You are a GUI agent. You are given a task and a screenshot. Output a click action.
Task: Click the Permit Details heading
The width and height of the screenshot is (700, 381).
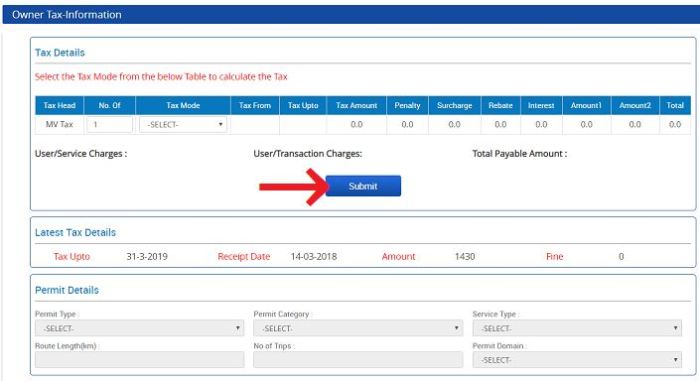(x=67, y=290)
